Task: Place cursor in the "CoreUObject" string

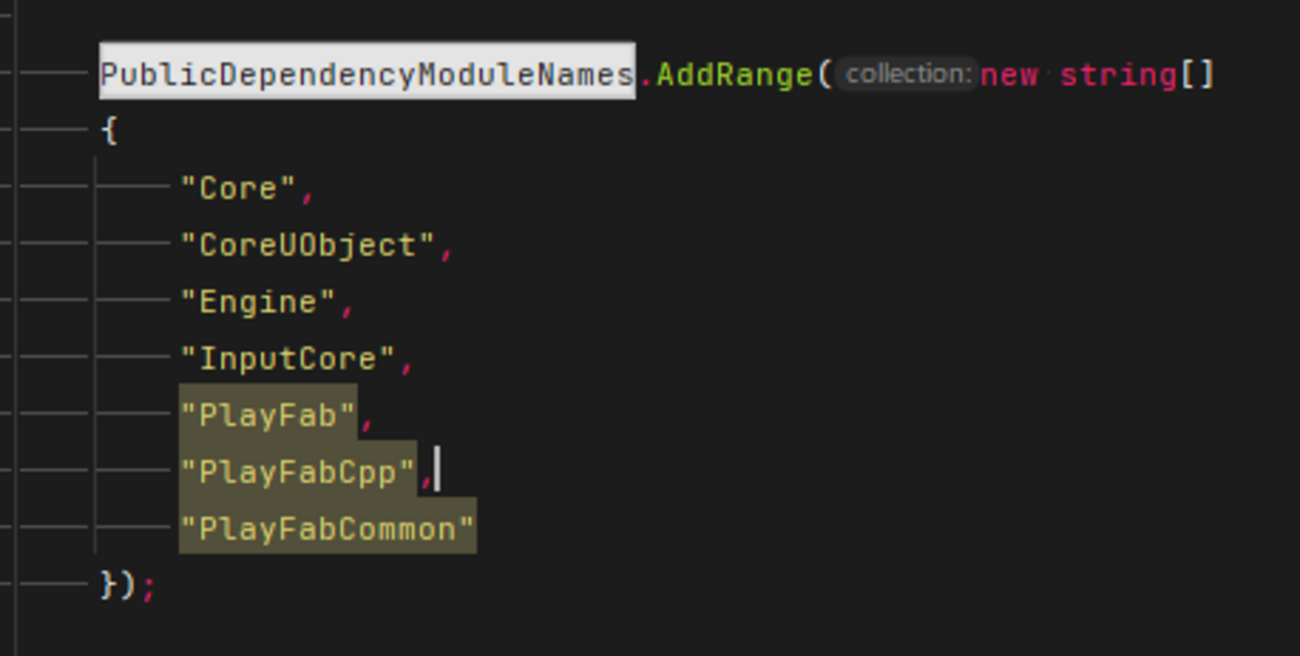Action: pyautogui.click(x=307, y=245)
